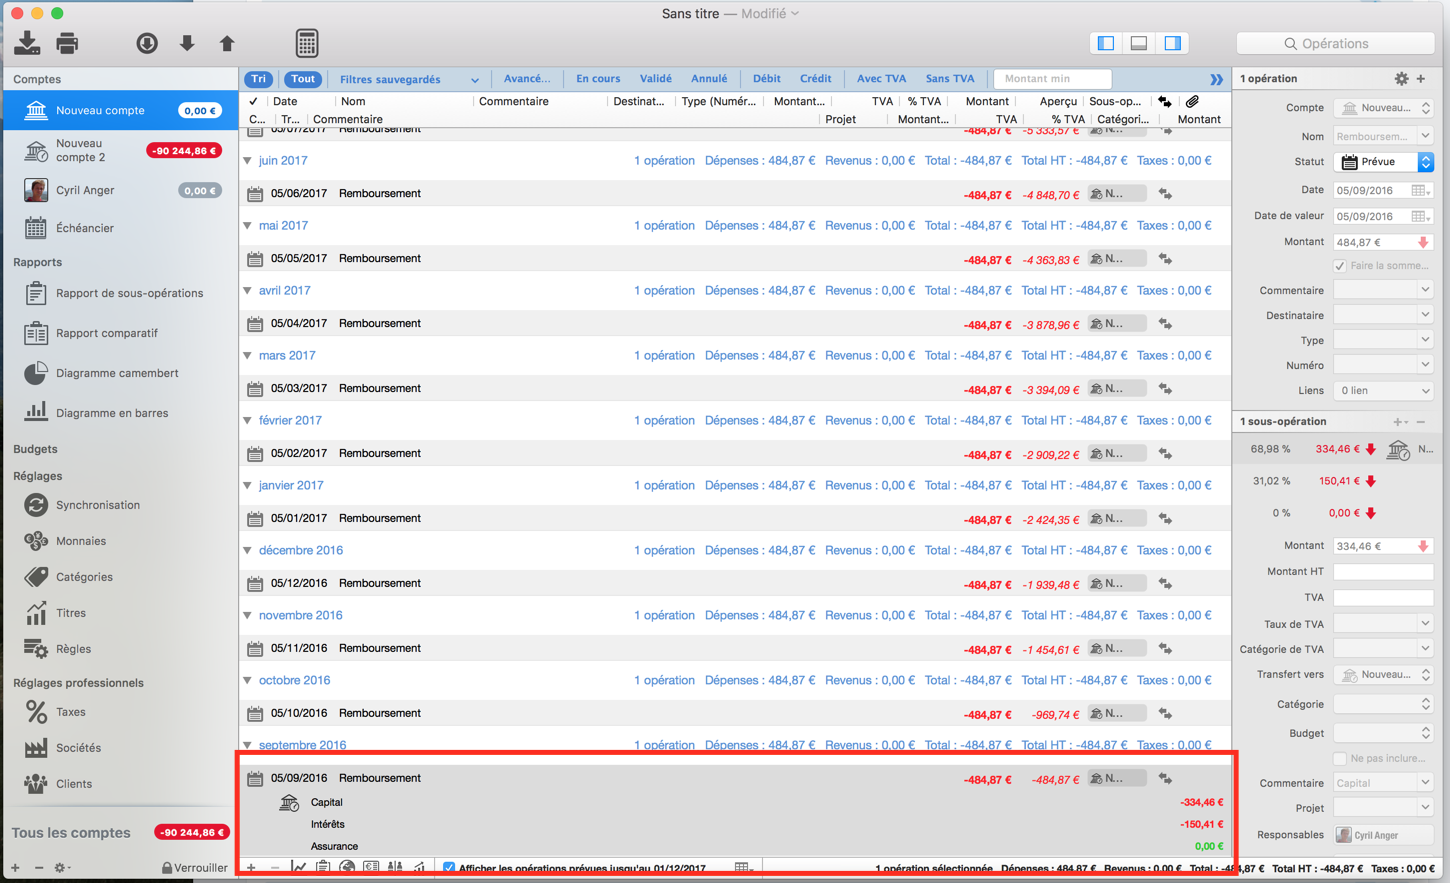Screen dimensions: 1450x883
Task: Open the Échéancier scheduler in the sidebar
Action: (x=84, y=228)
